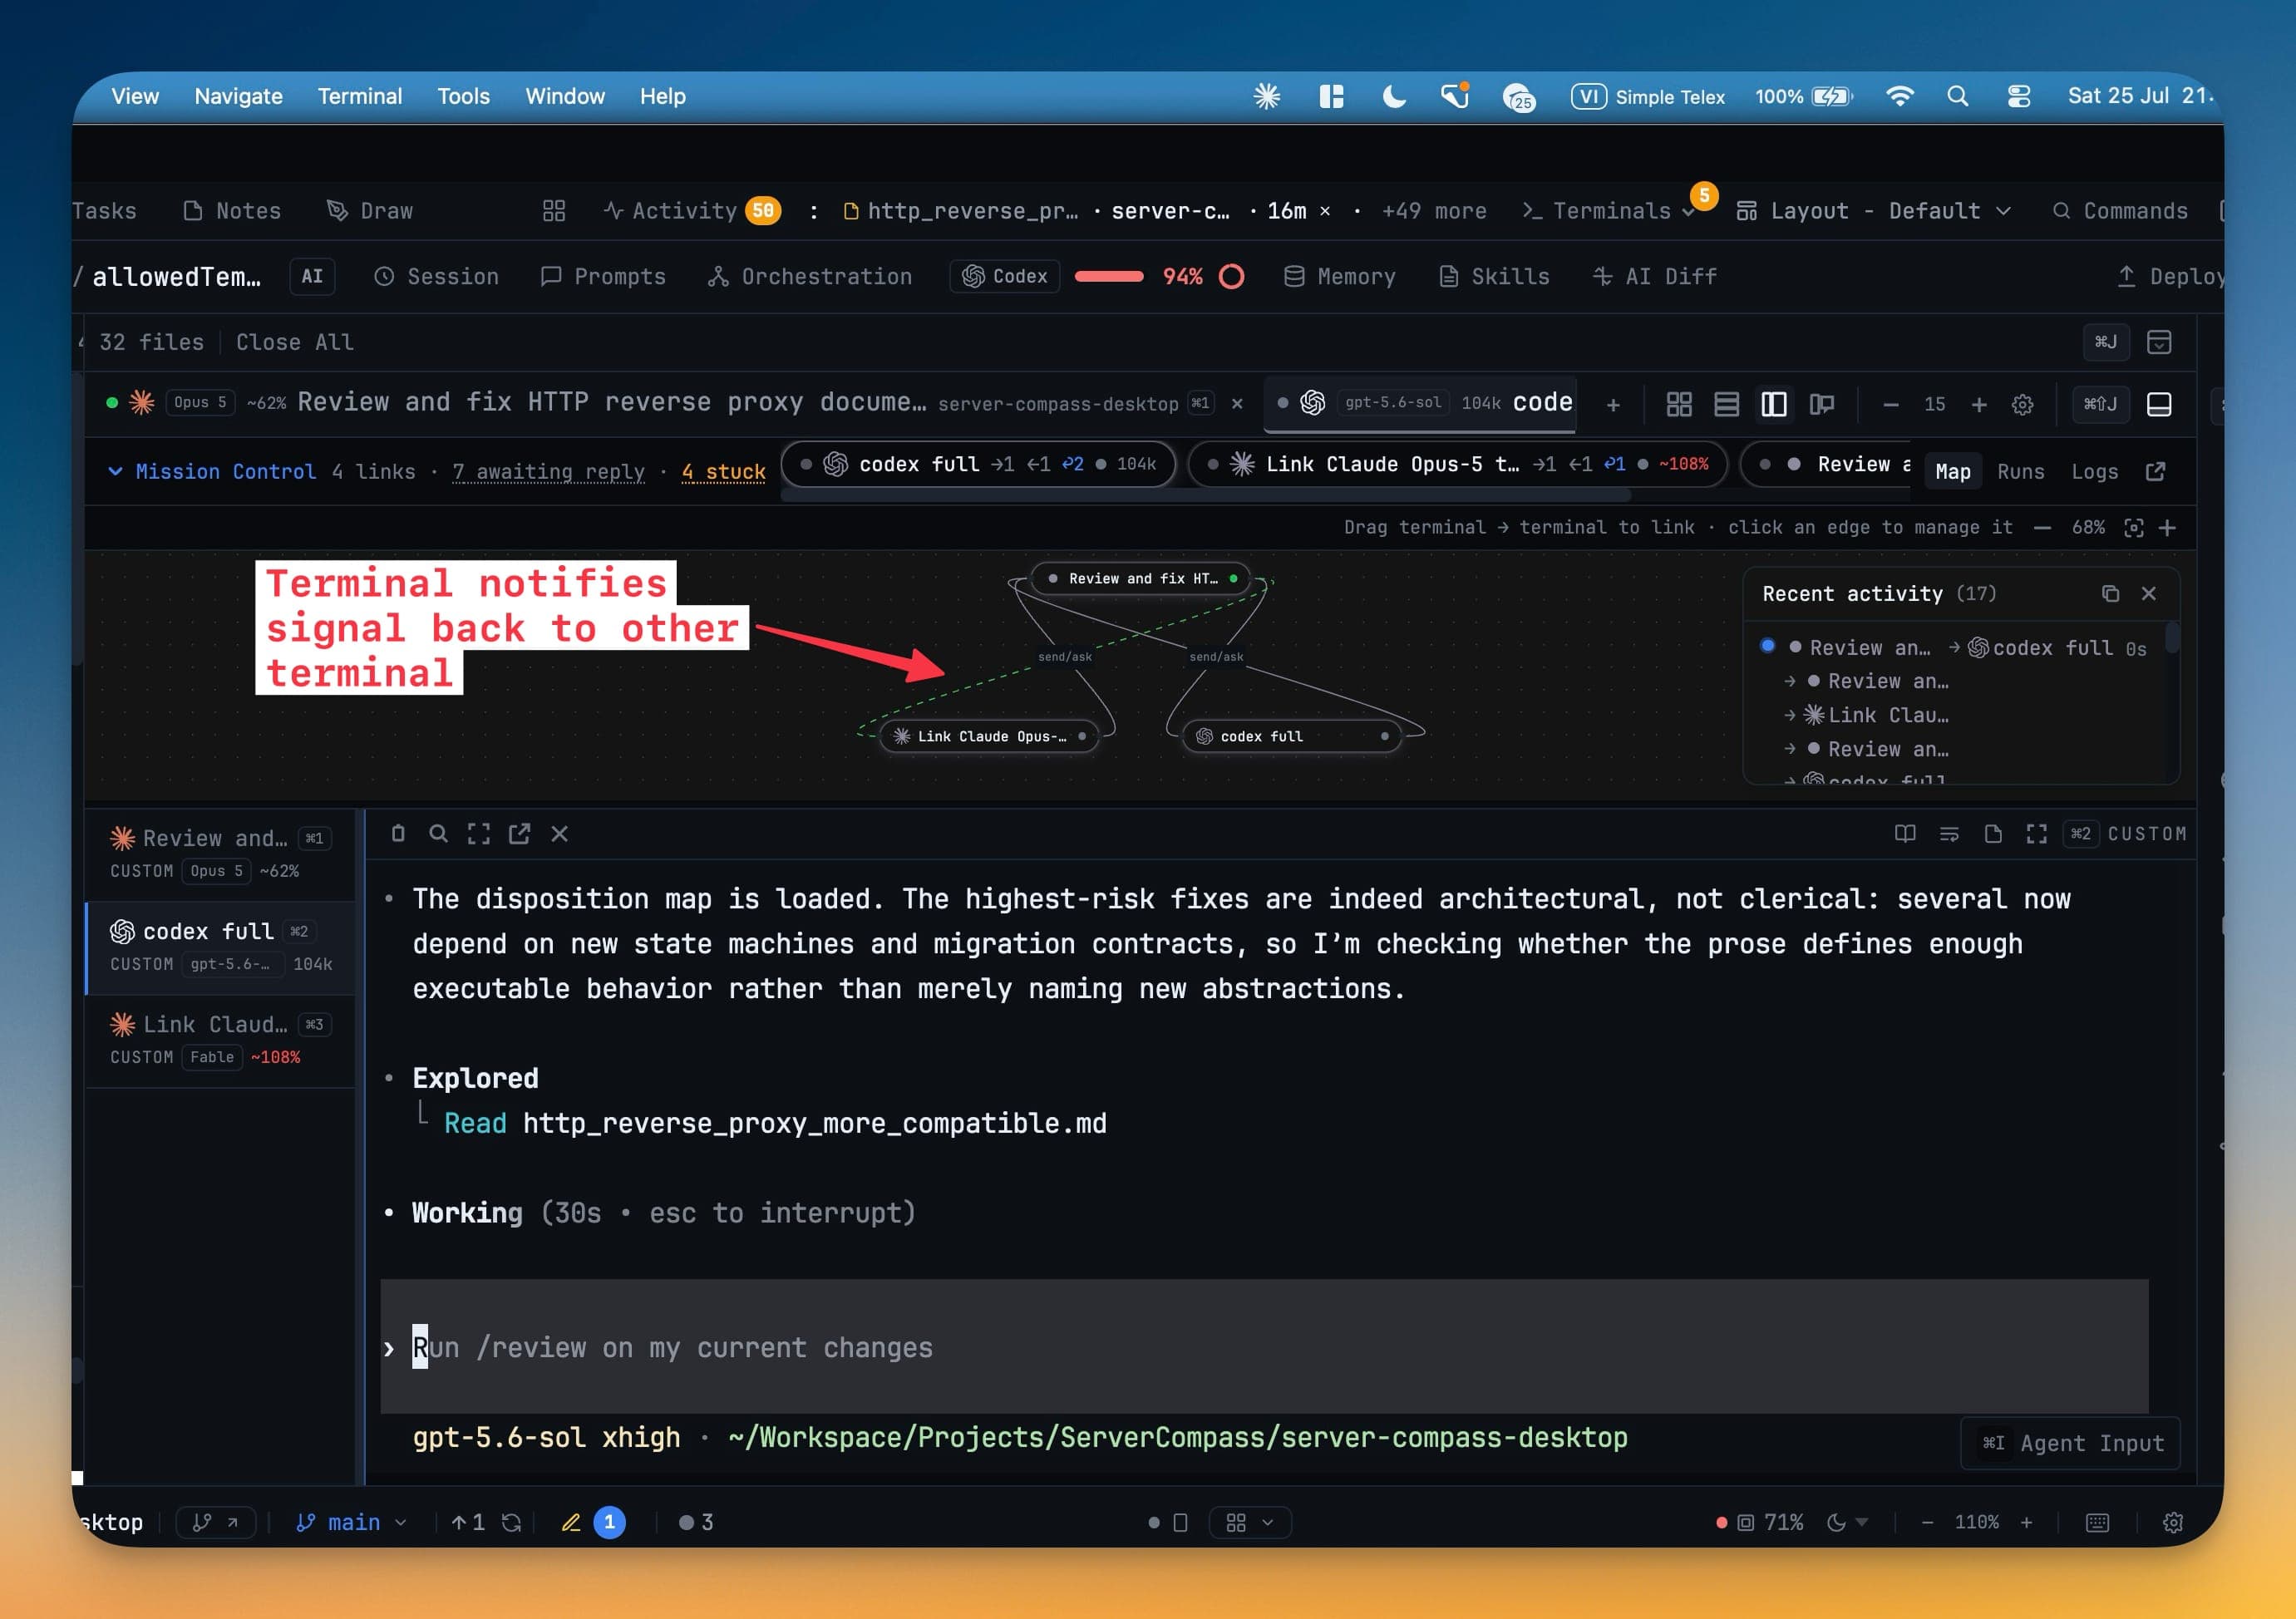Collapse the Mission Control section
Viewport: 2296px width, 1619px height.
(x=116, y=471)
